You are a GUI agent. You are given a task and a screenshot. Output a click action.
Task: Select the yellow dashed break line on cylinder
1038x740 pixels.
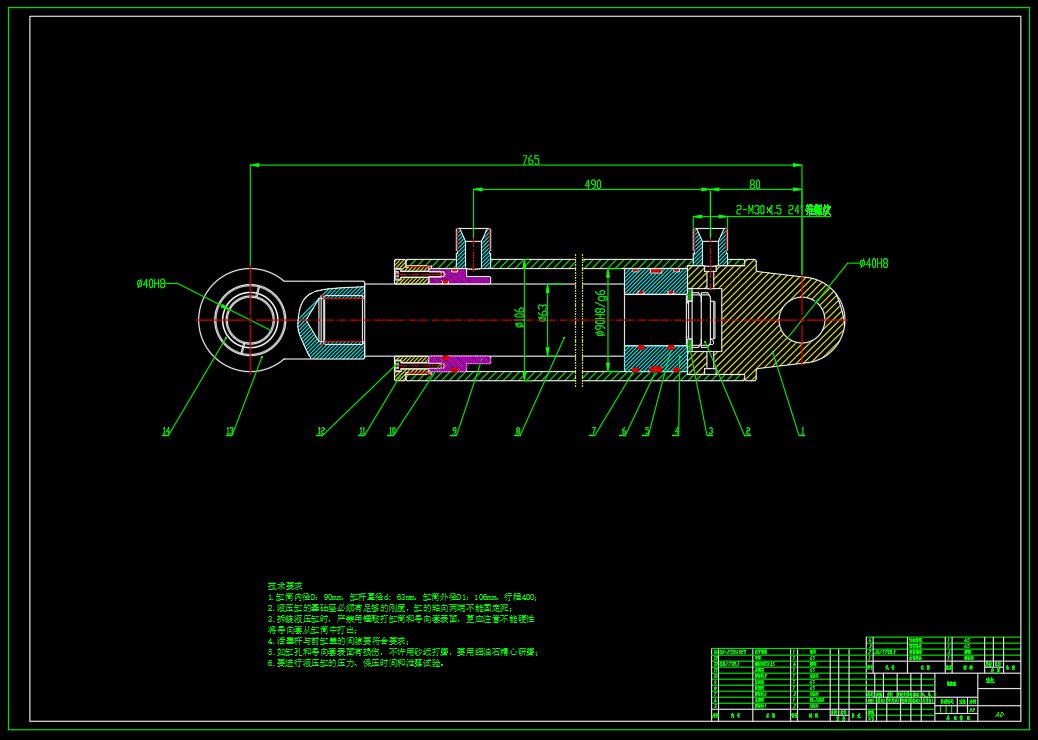[x=579, y=320]
